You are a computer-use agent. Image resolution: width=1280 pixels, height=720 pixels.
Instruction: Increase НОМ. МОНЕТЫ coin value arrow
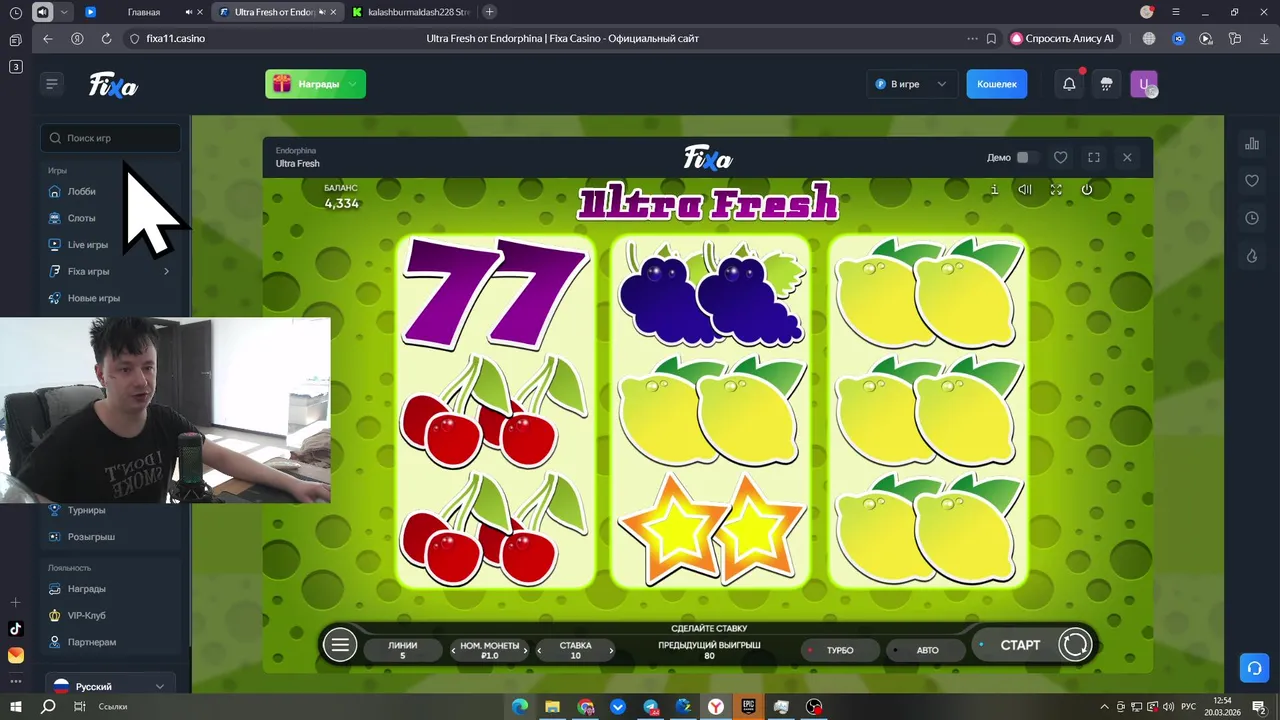(x=527, y=650)
